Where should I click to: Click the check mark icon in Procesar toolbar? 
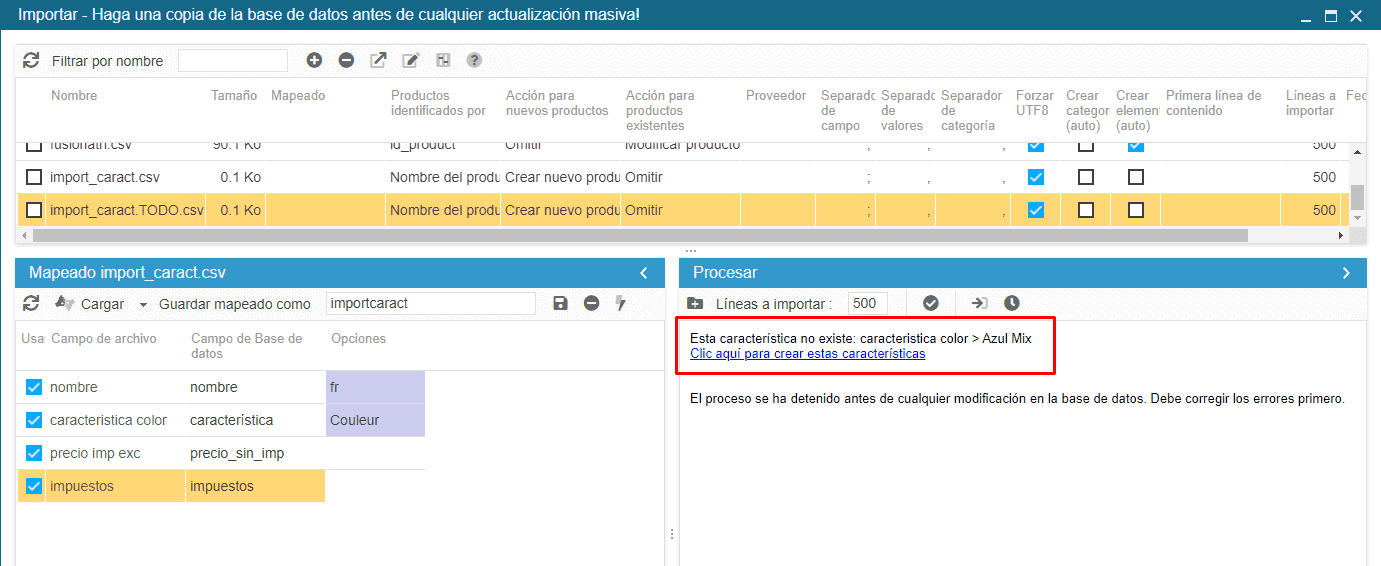[930, 303]
